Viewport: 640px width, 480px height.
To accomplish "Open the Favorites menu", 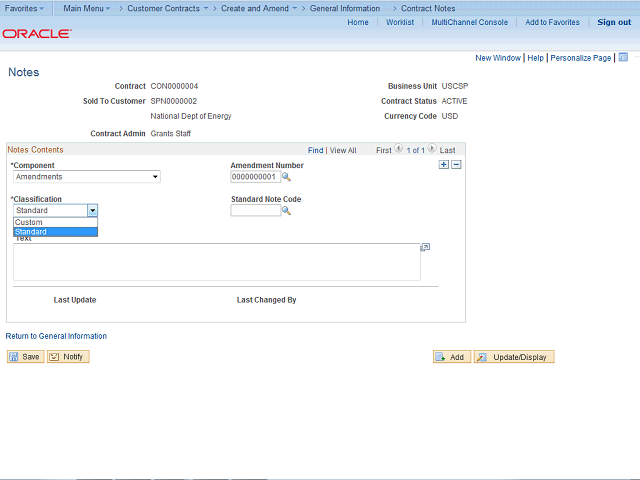I will click(24, 8).
